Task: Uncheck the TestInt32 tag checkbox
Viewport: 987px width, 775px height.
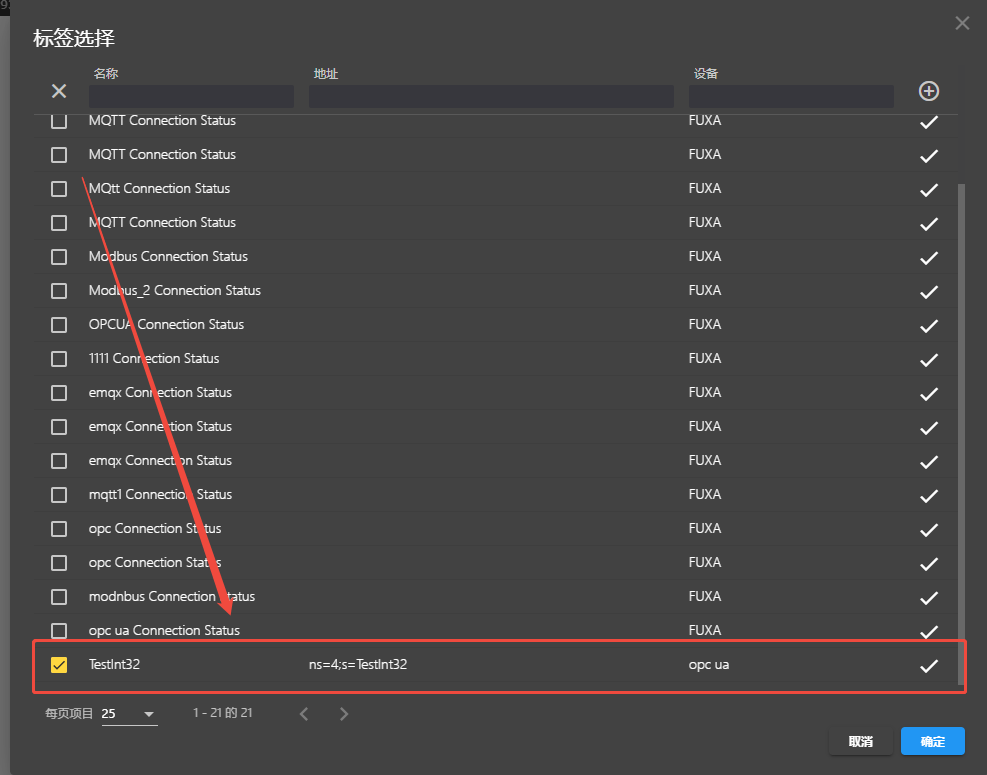Action: [x=59, y=665]
